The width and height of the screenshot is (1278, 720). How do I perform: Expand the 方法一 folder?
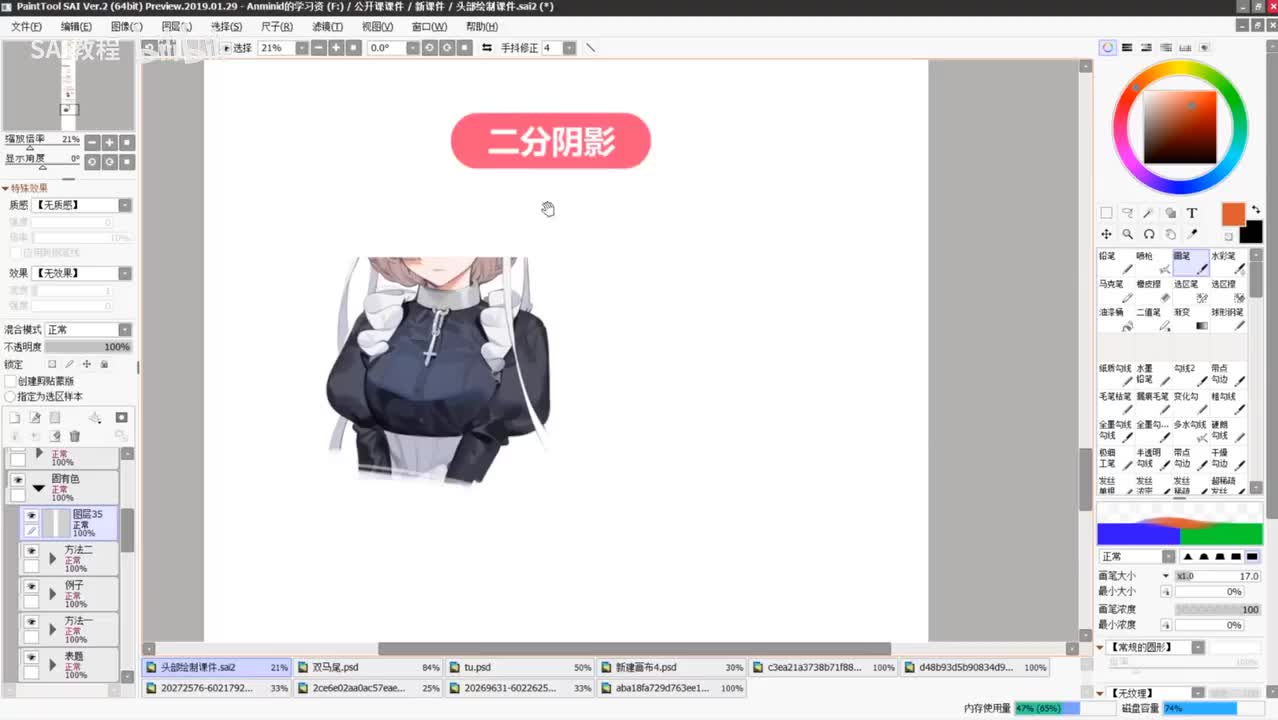click(53, 629)
